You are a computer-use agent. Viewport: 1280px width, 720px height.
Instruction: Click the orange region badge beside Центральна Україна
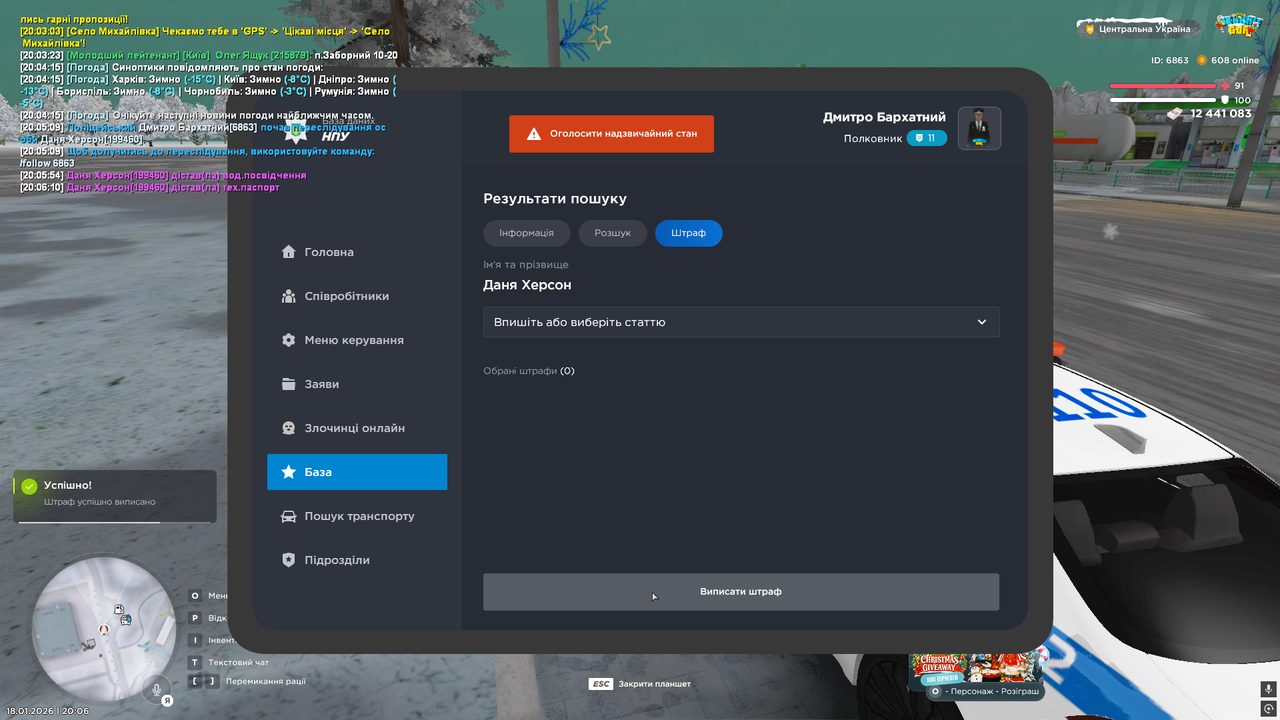coord(1088,29)
